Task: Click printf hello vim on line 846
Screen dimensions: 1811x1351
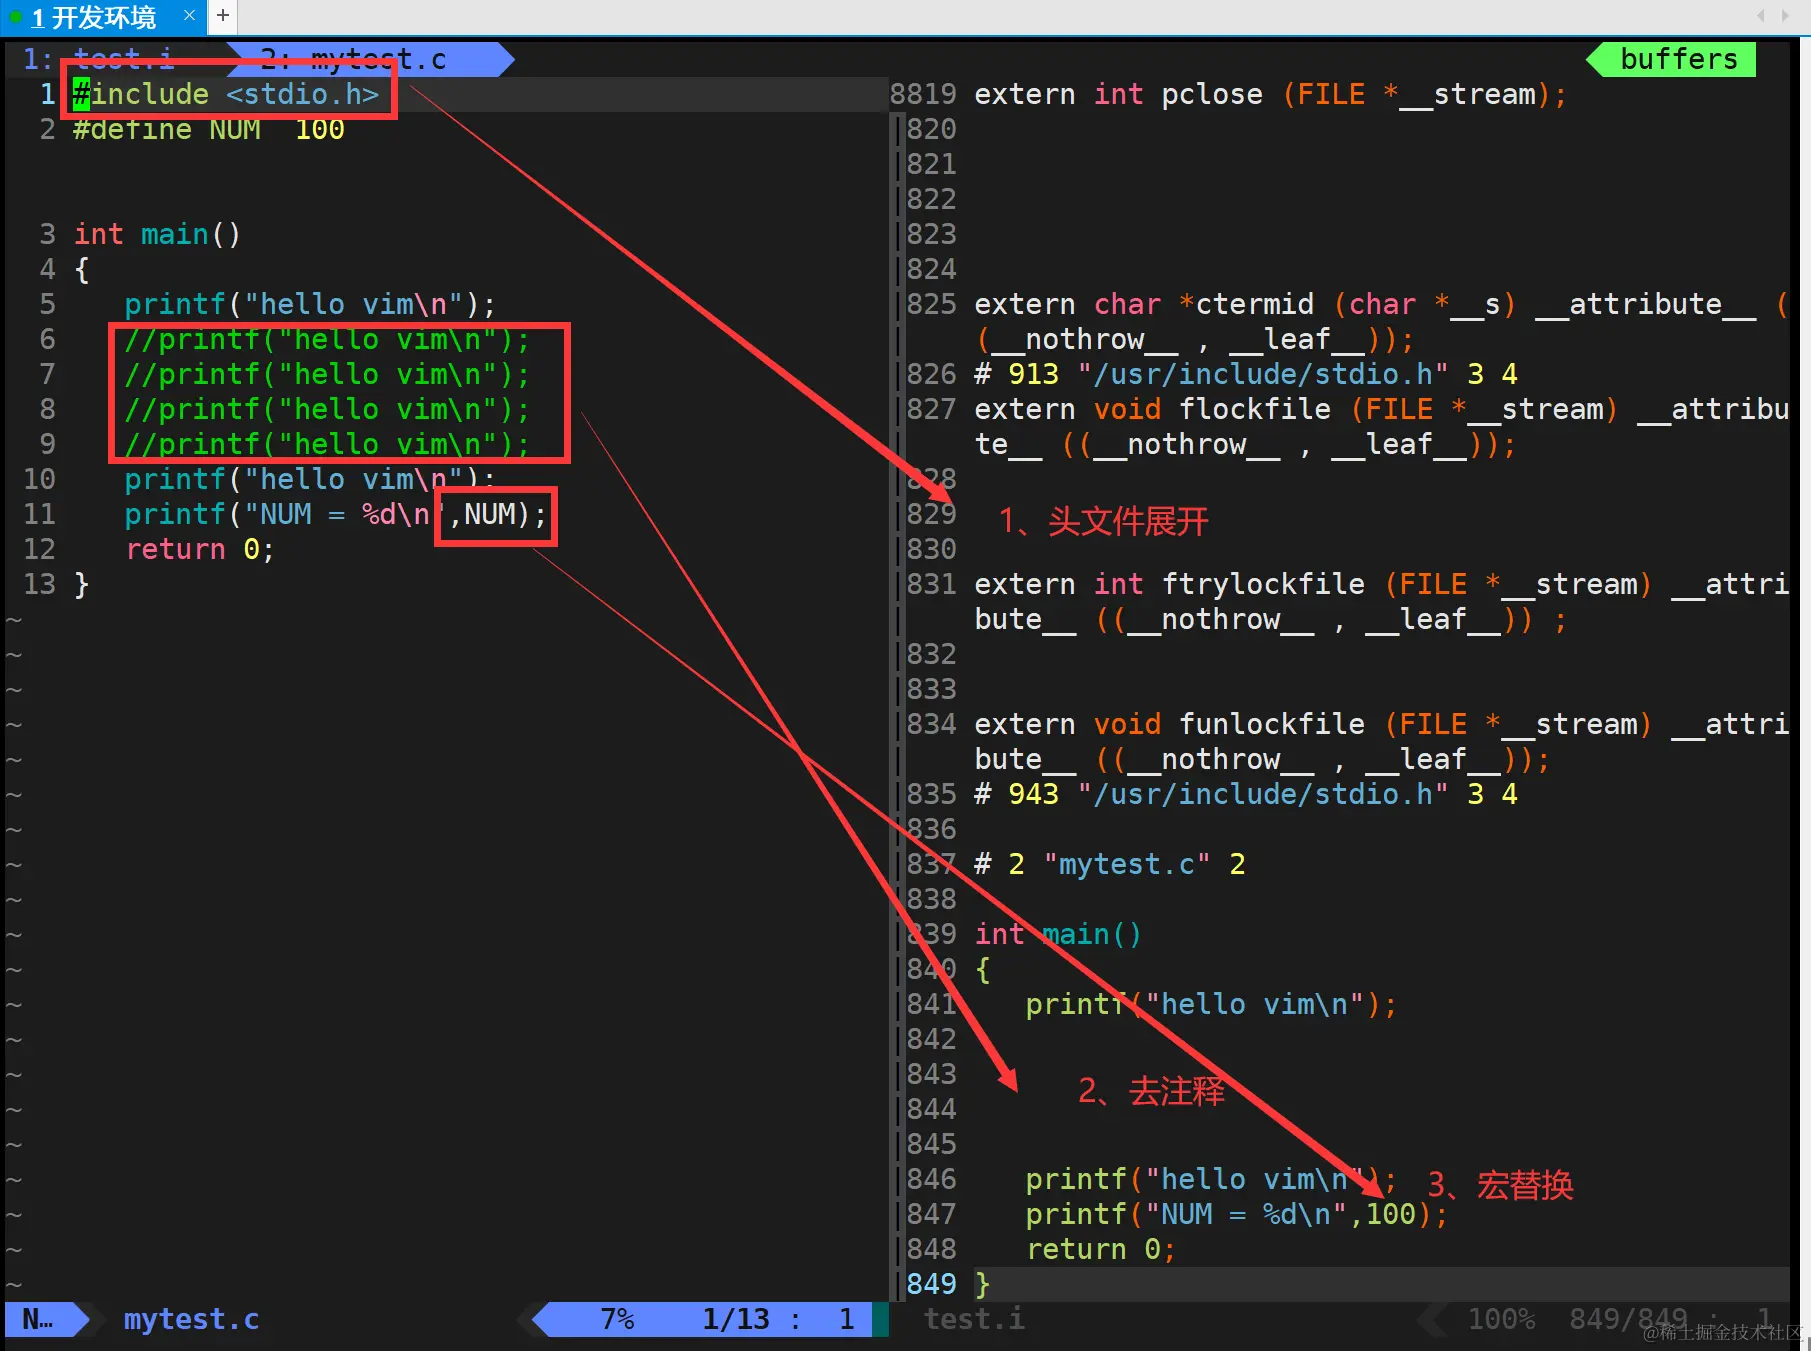Action: (1211, 1179)
